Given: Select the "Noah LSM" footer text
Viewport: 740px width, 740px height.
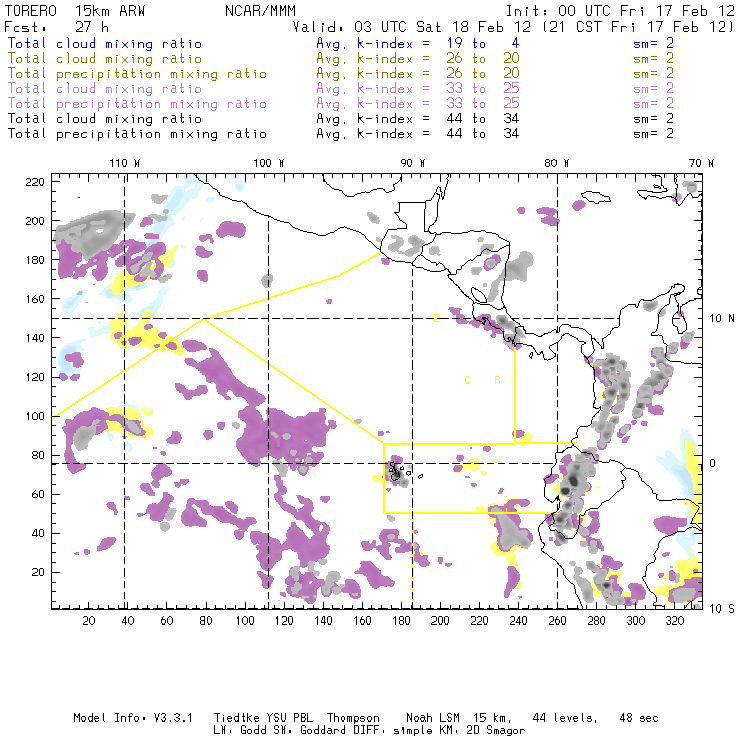Looking at the screenshot, I should coord(433,718).
